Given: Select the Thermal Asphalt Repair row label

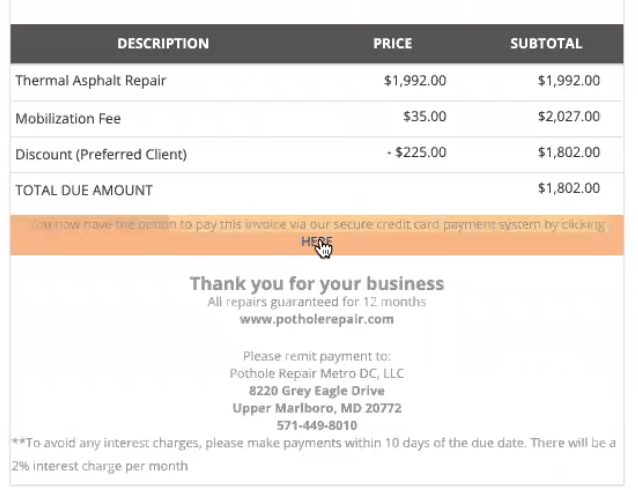Looking at the screenshot, I should pyautogui.click(x=91, y=81).
